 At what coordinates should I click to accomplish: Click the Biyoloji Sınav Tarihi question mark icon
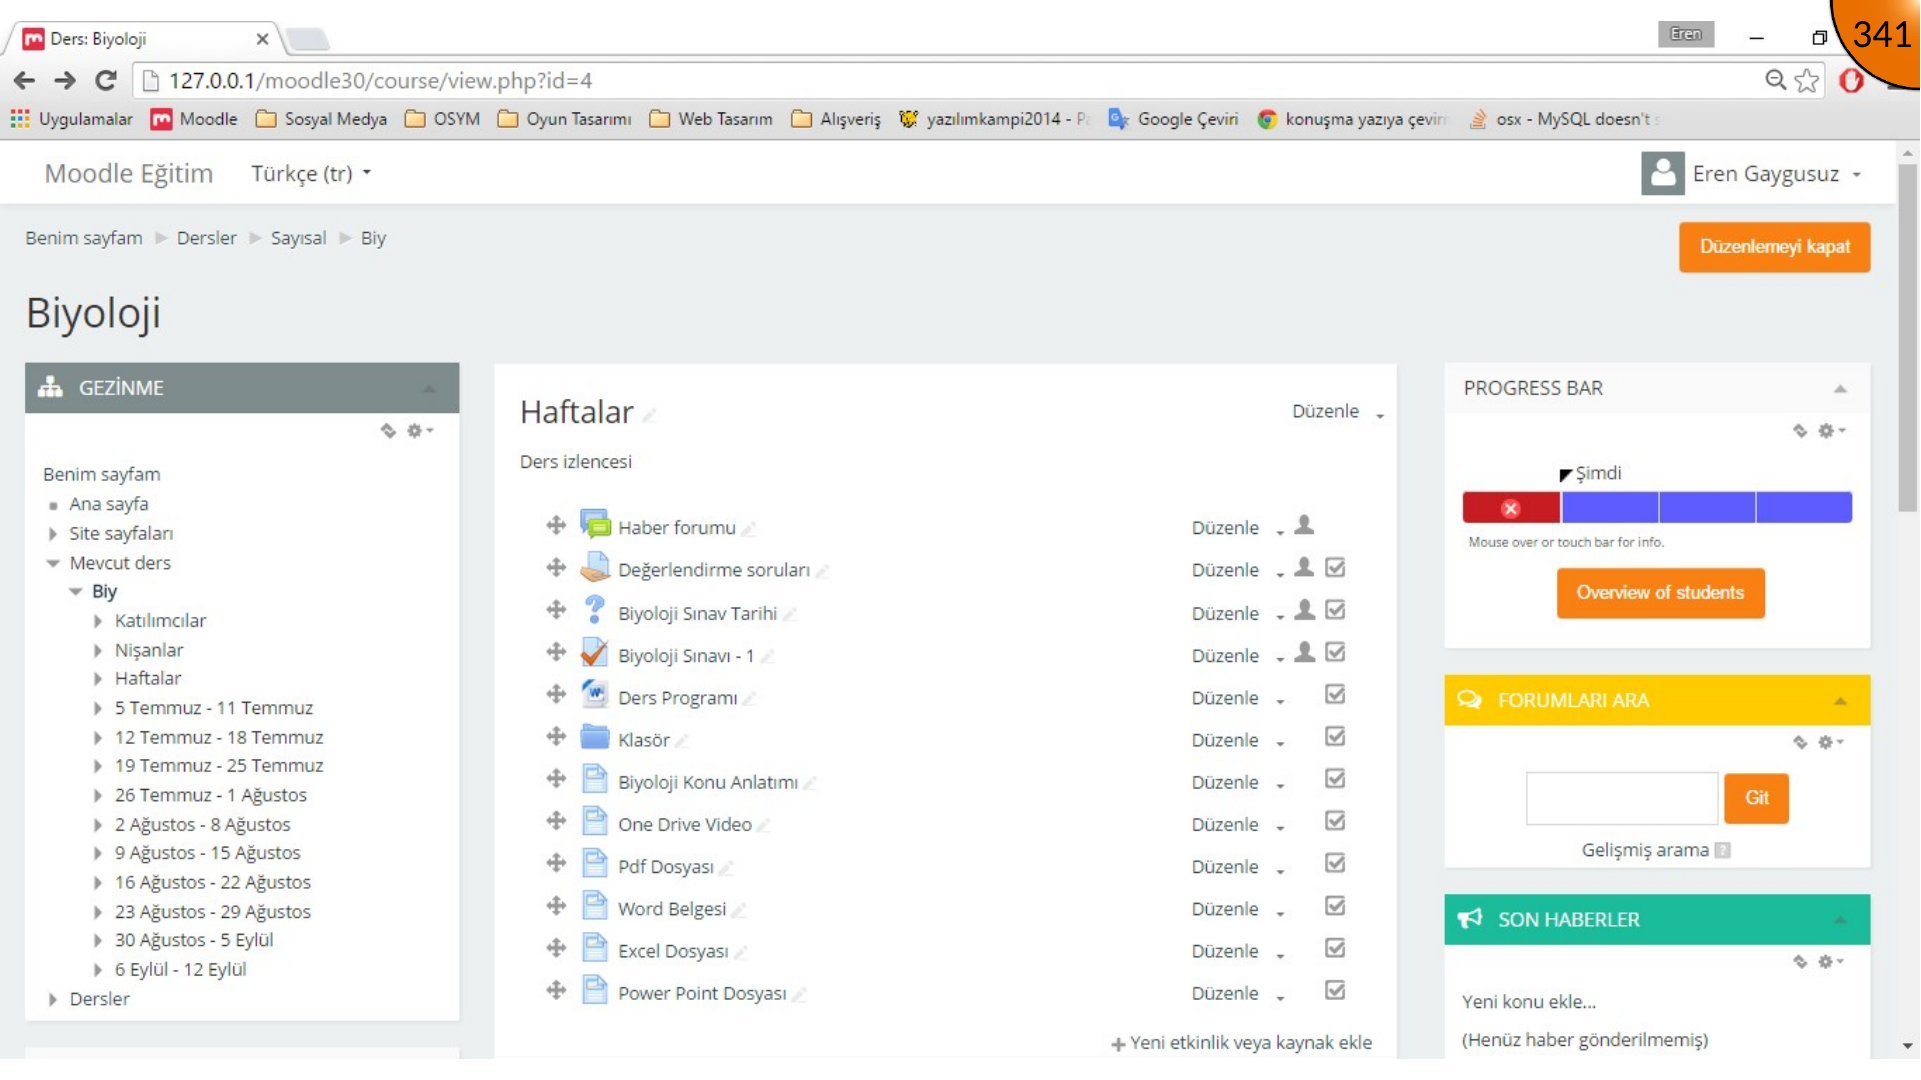(595, 609)
